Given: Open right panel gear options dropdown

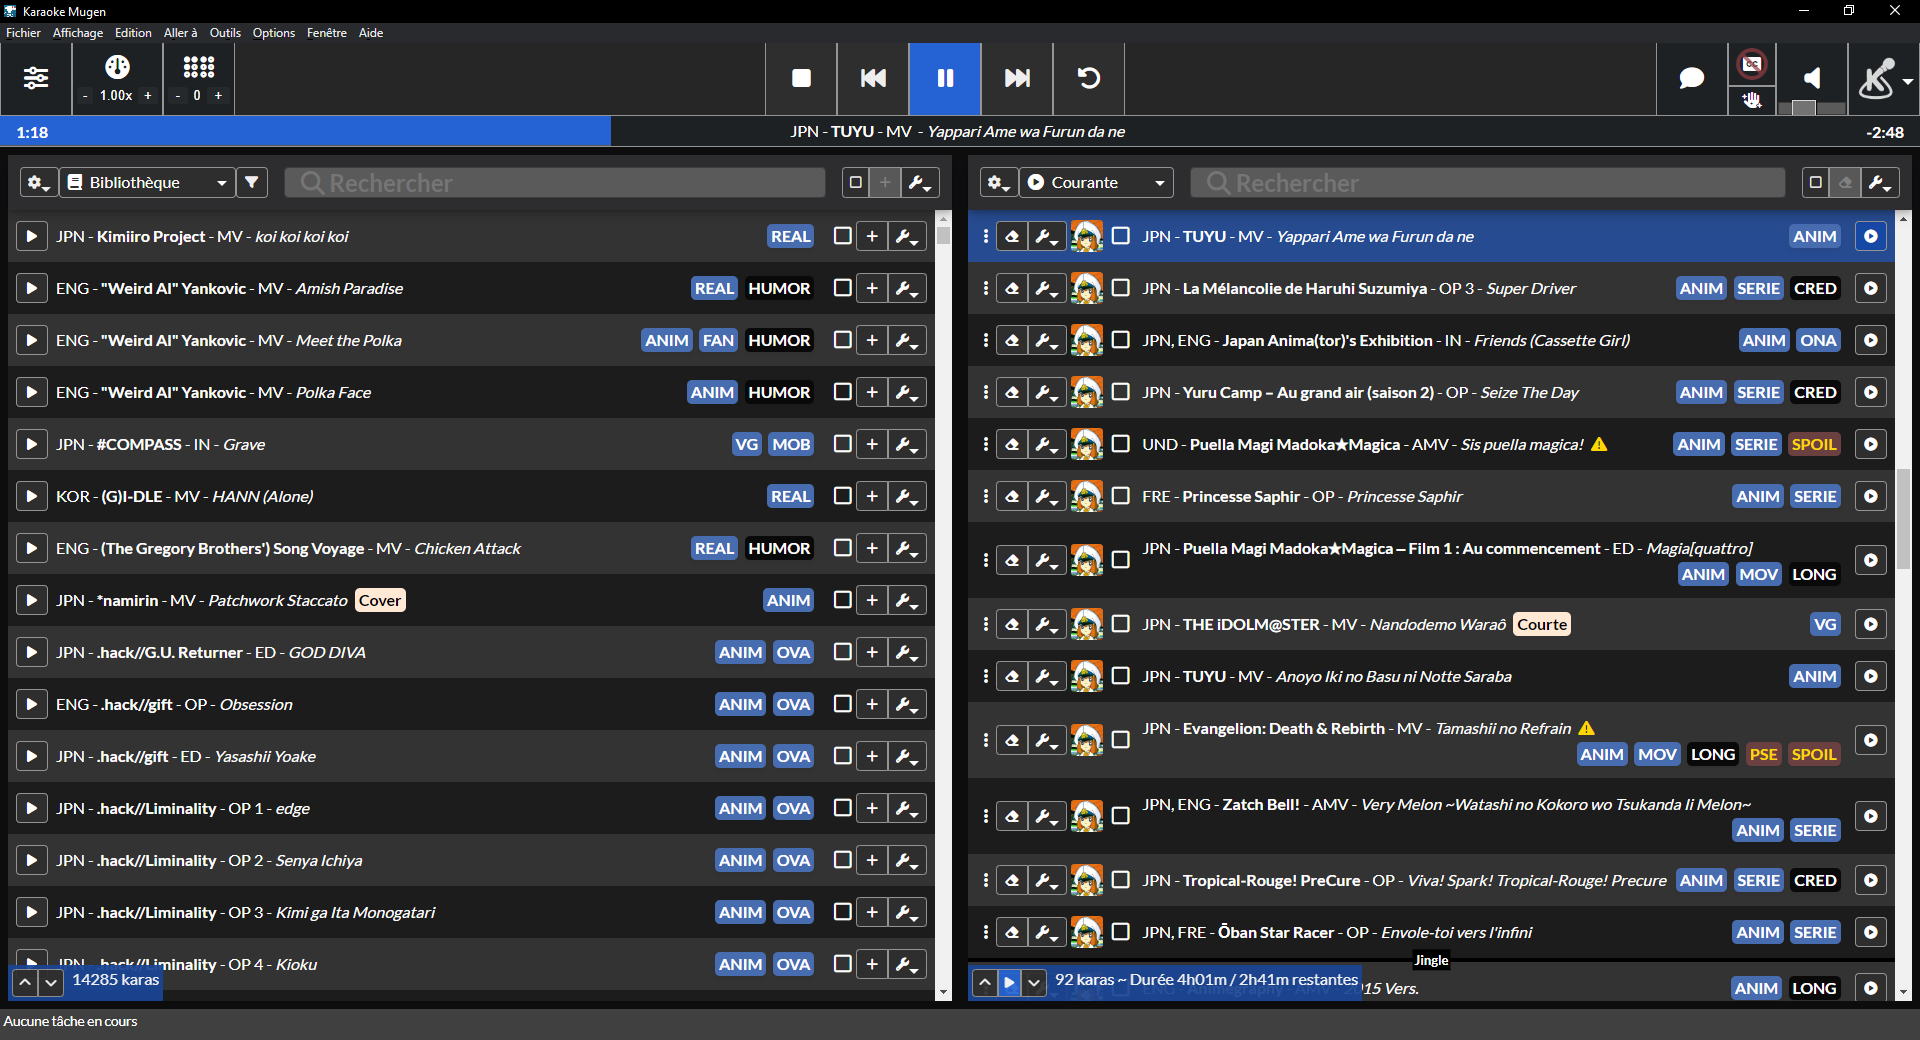Looking at the screenshot, I should pos(999,183).
